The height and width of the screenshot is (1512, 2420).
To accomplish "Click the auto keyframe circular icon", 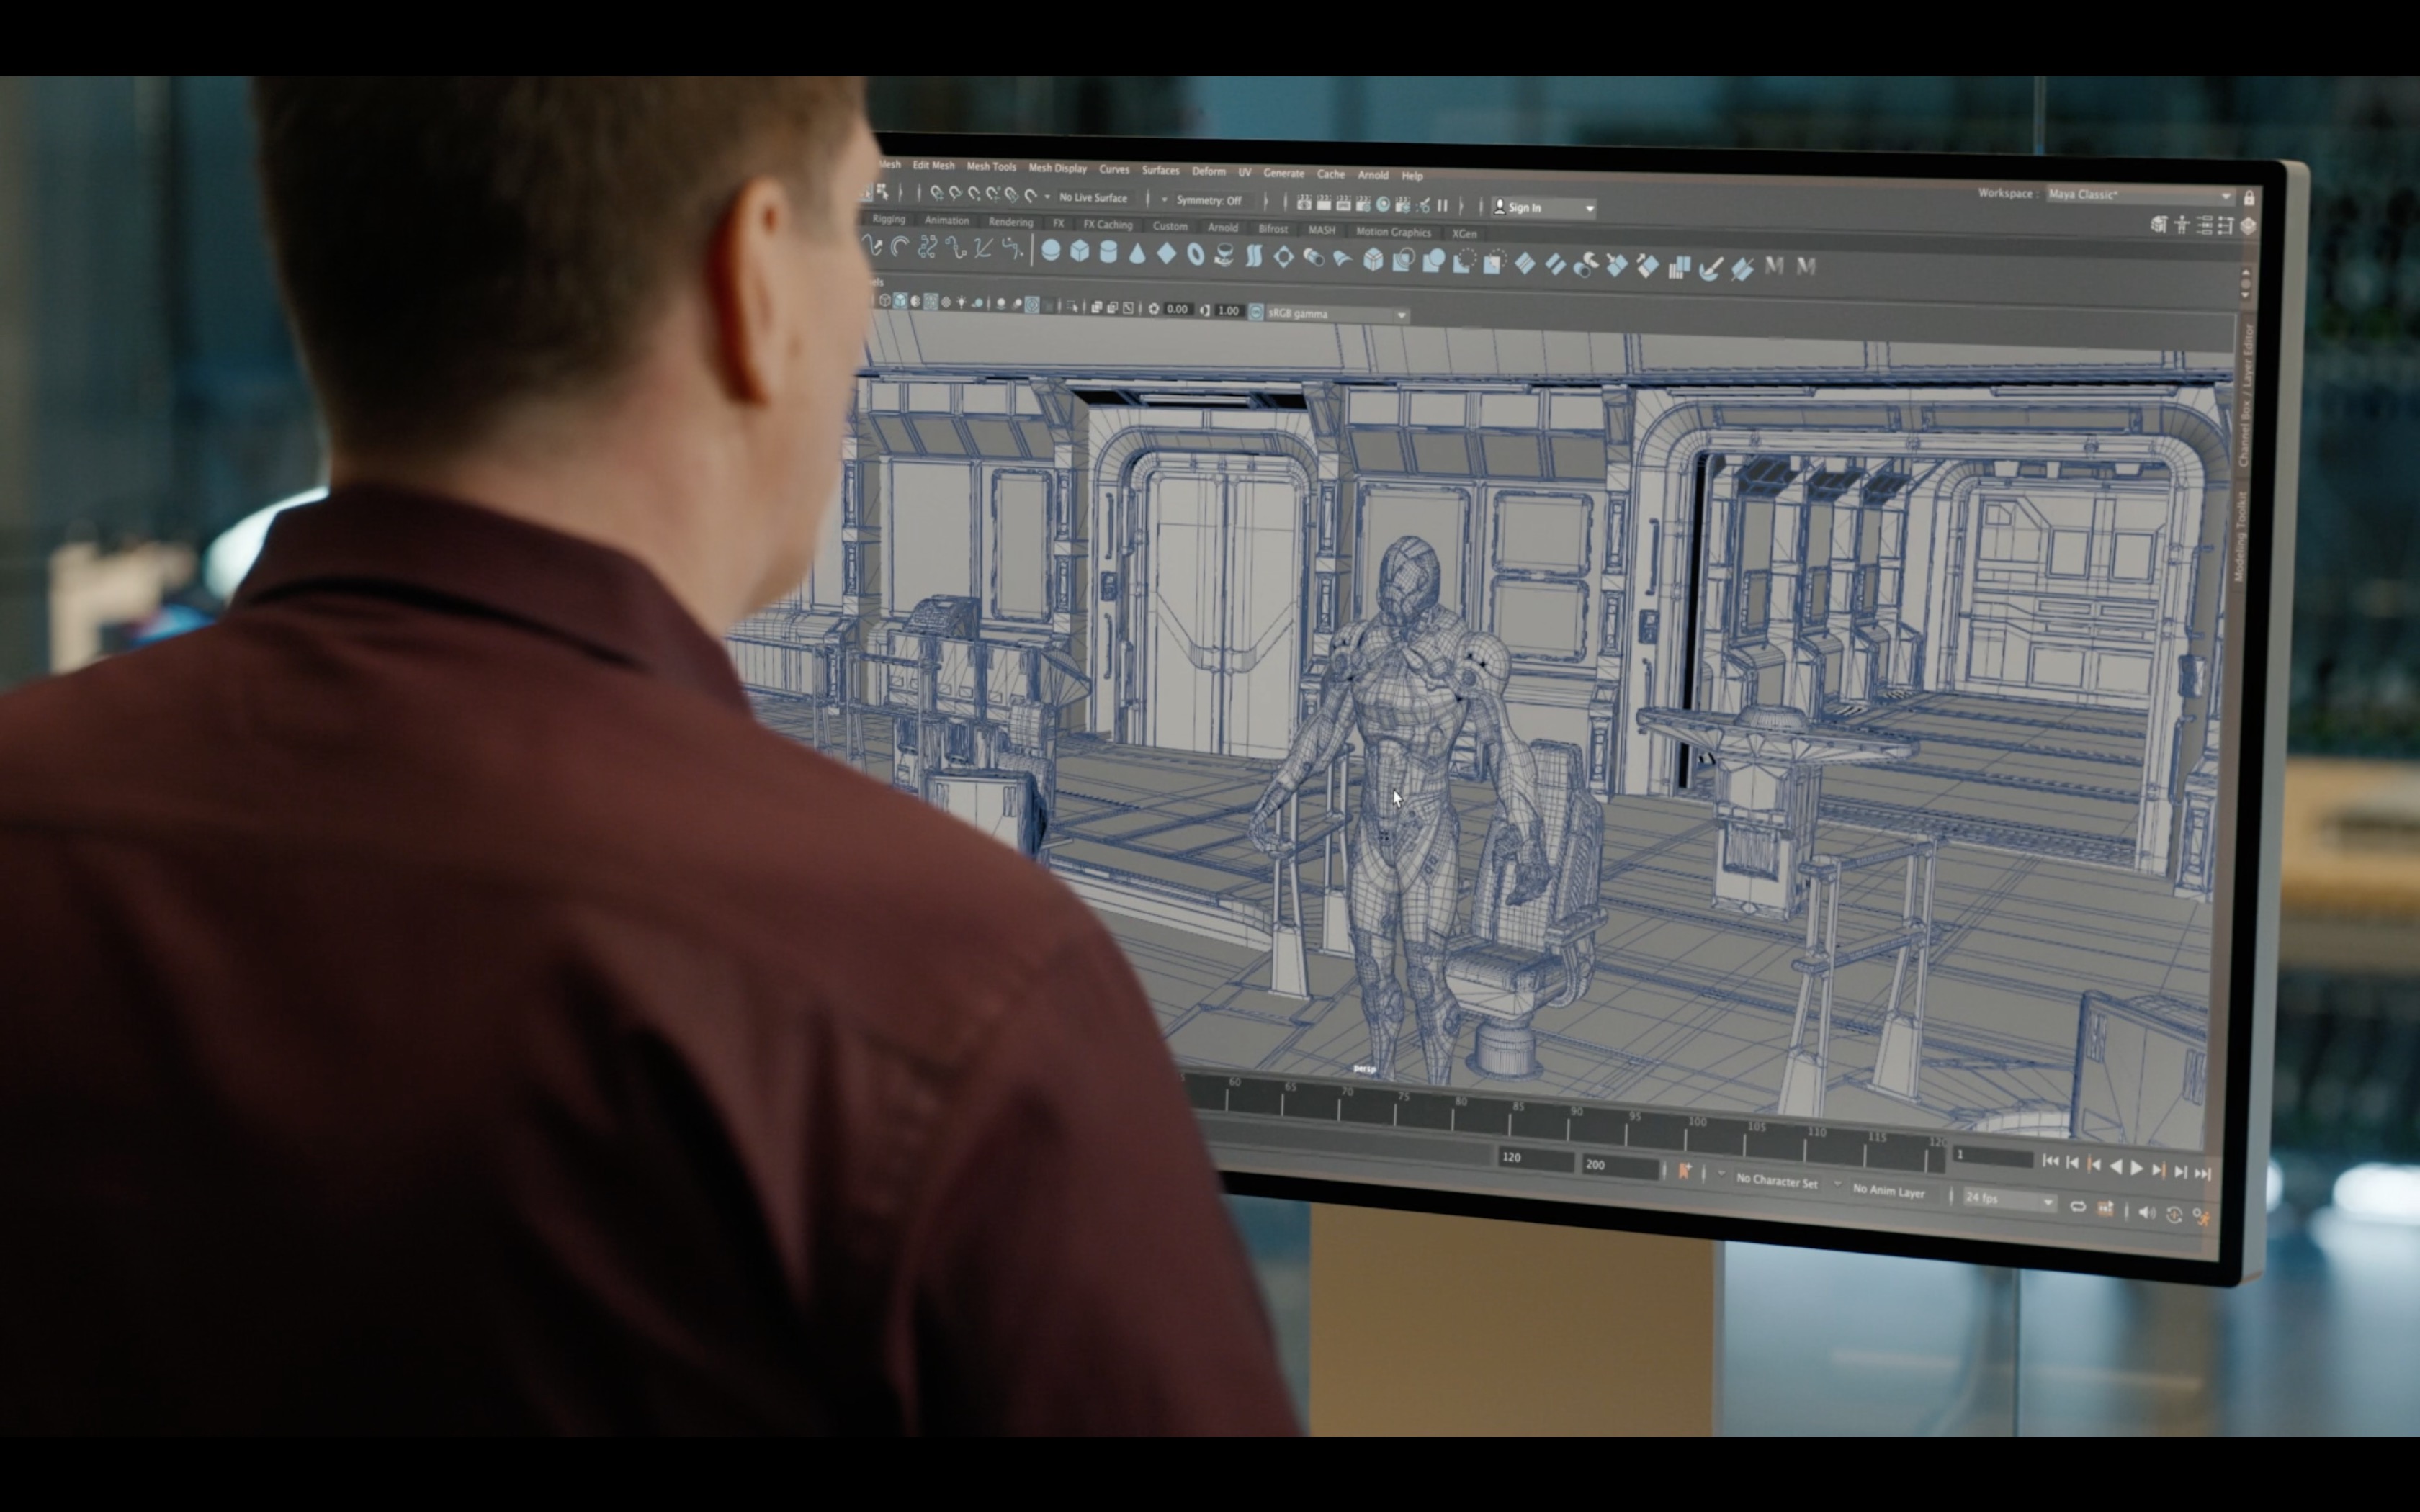I will point(2174,1214).
